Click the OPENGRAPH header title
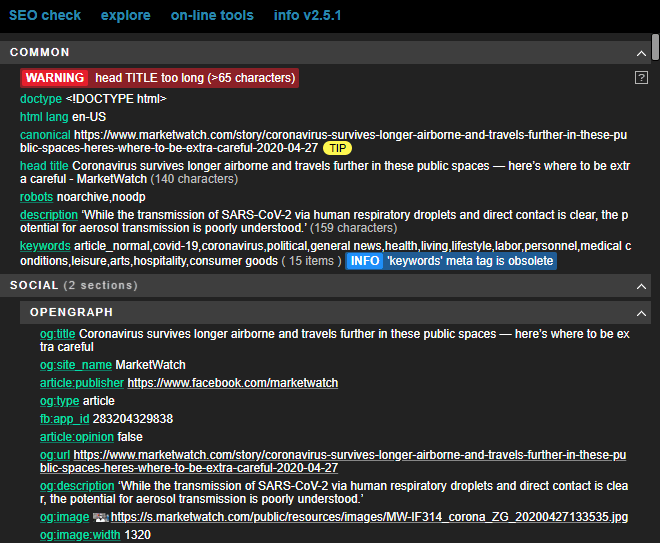This screenshot has width=660, height=543. (71, 312)
